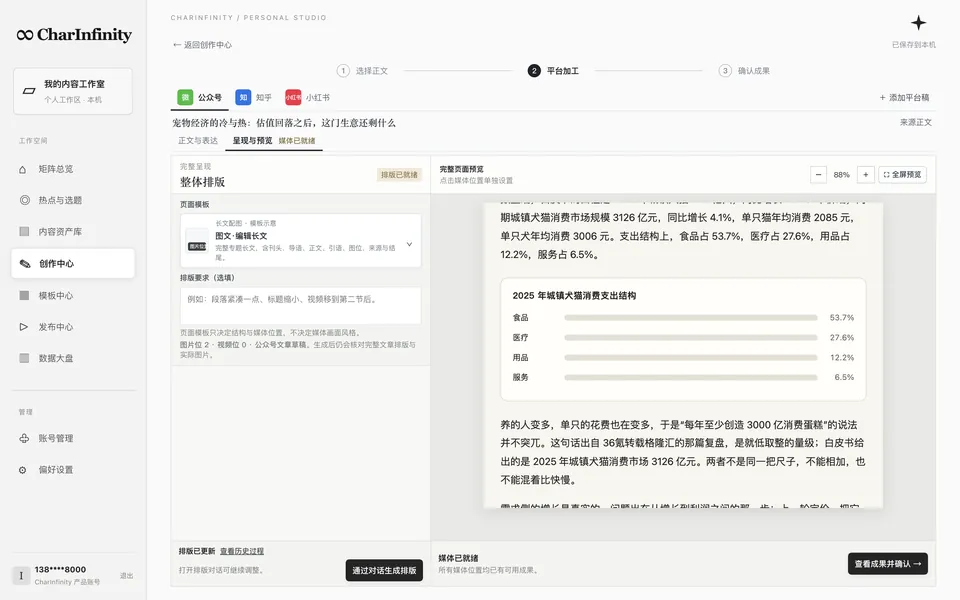Click the article title 宠物经济的冷与热
Viewport: 960px width, 600px height.
pyautogui.click(x=284, y=122)
